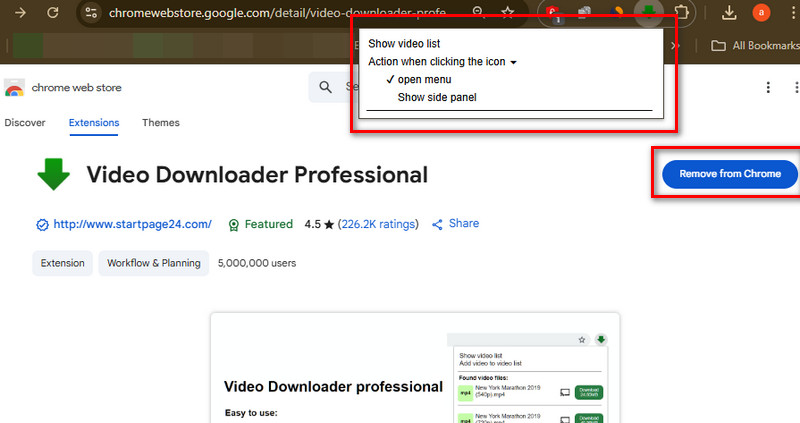This screenshot has width=800, height=423.
Task: Click the verified publisher checkmark badge
Action: (42, 225)
